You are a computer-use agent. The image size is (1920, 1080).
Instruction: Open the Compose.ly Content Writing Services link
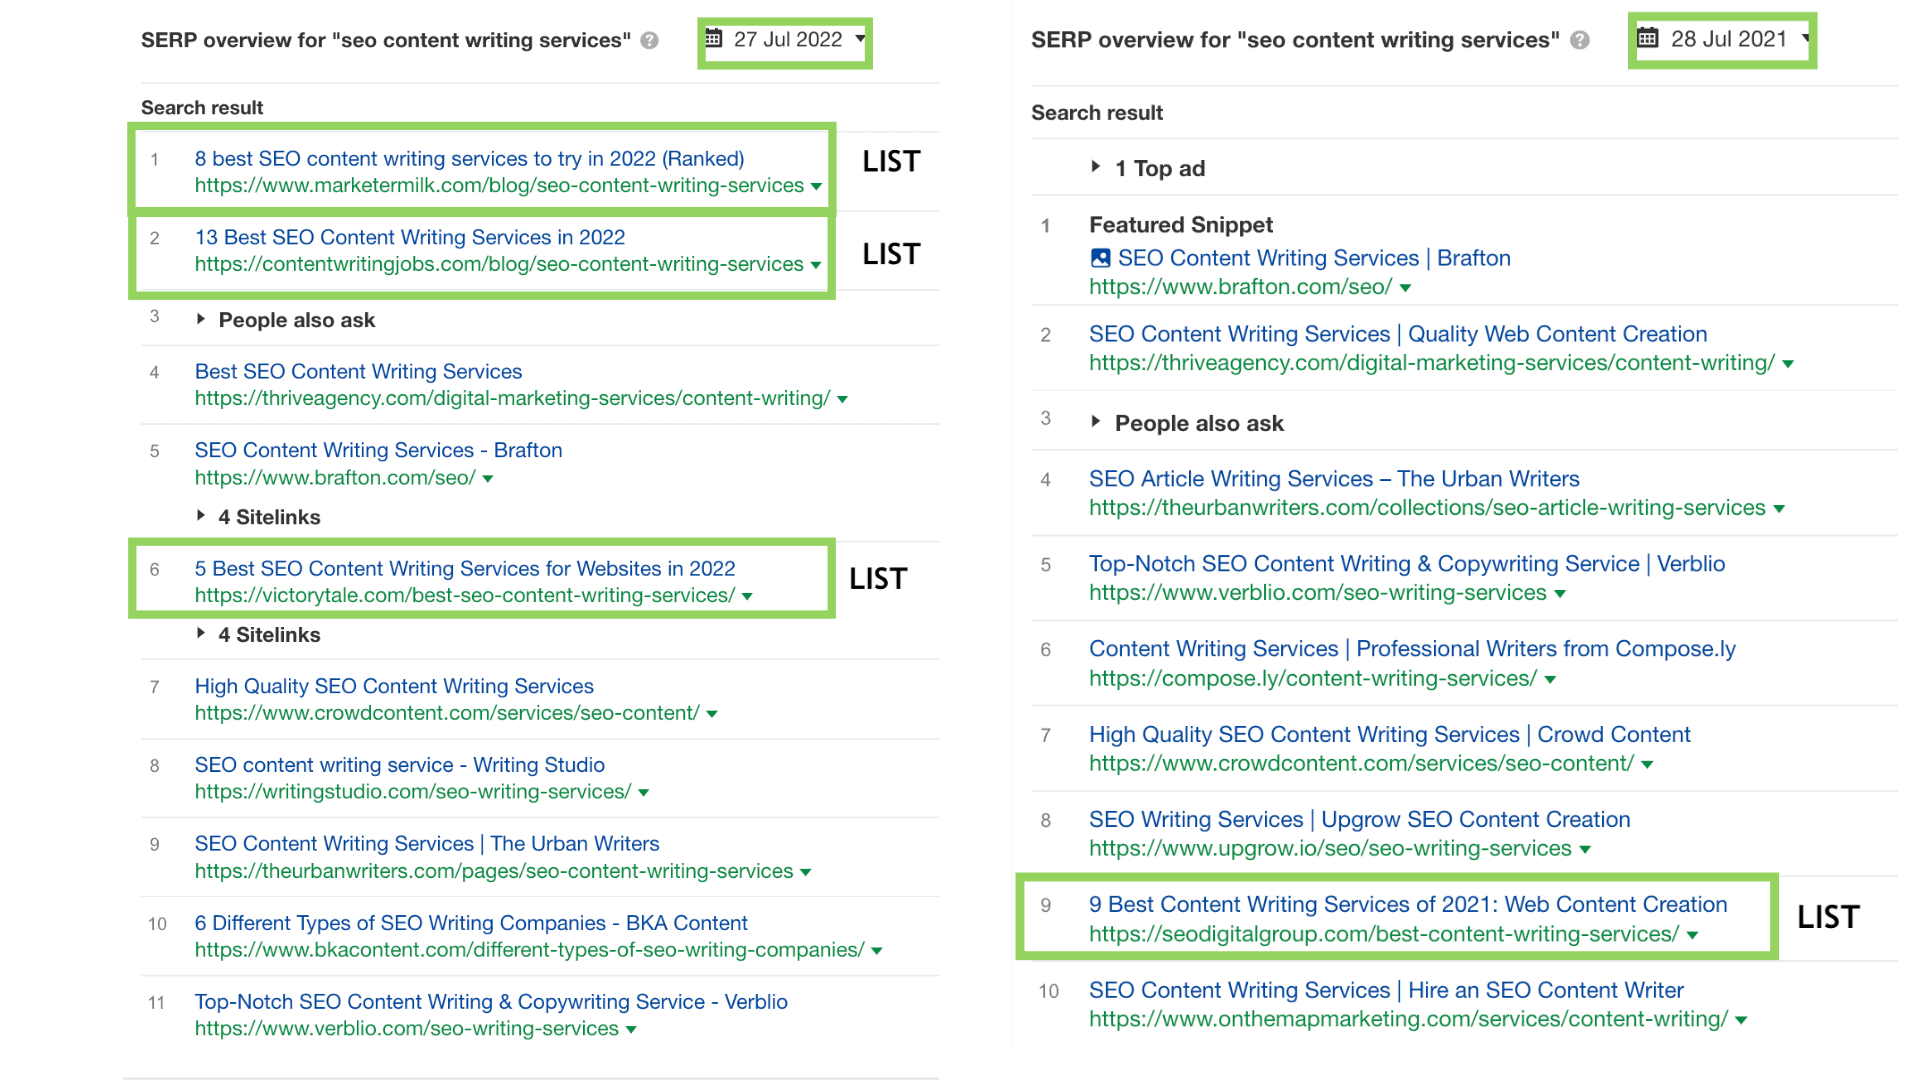point(1411,649)
